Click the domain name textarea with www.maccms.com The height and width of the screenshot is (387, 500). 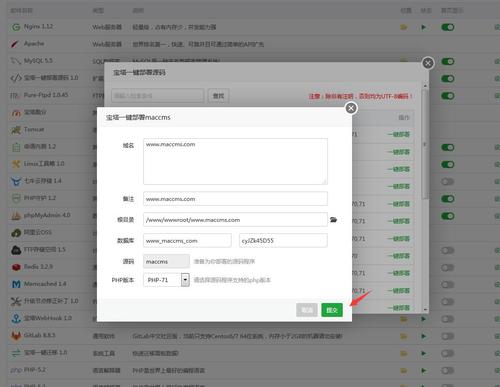235,161
